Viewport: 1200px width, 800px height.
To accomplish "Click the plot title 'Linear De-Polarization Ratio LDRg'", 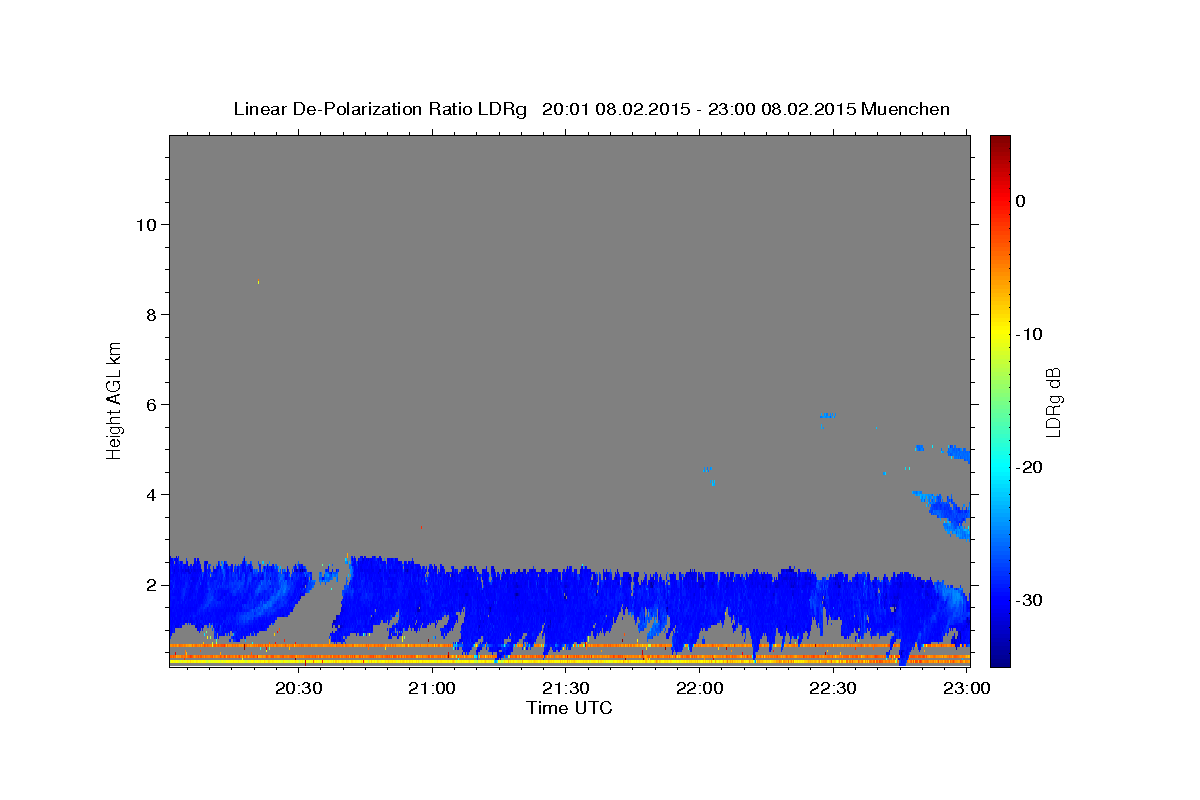I will pyautogui.click(x=380, y=109).
